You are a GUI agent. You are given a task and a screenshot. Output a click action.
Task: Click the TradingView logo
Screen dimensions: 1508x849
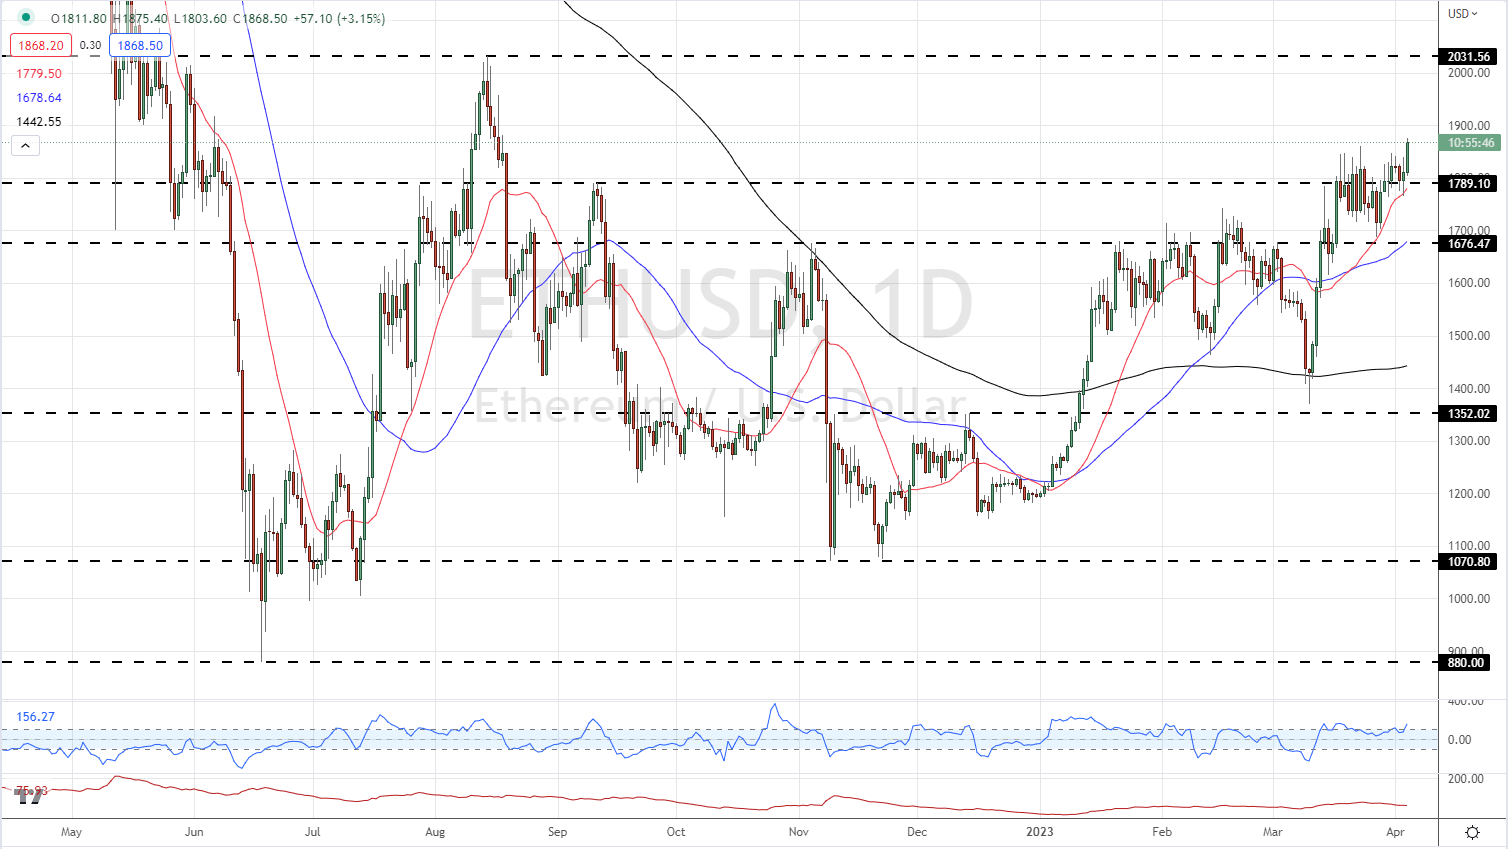(30, 796)
